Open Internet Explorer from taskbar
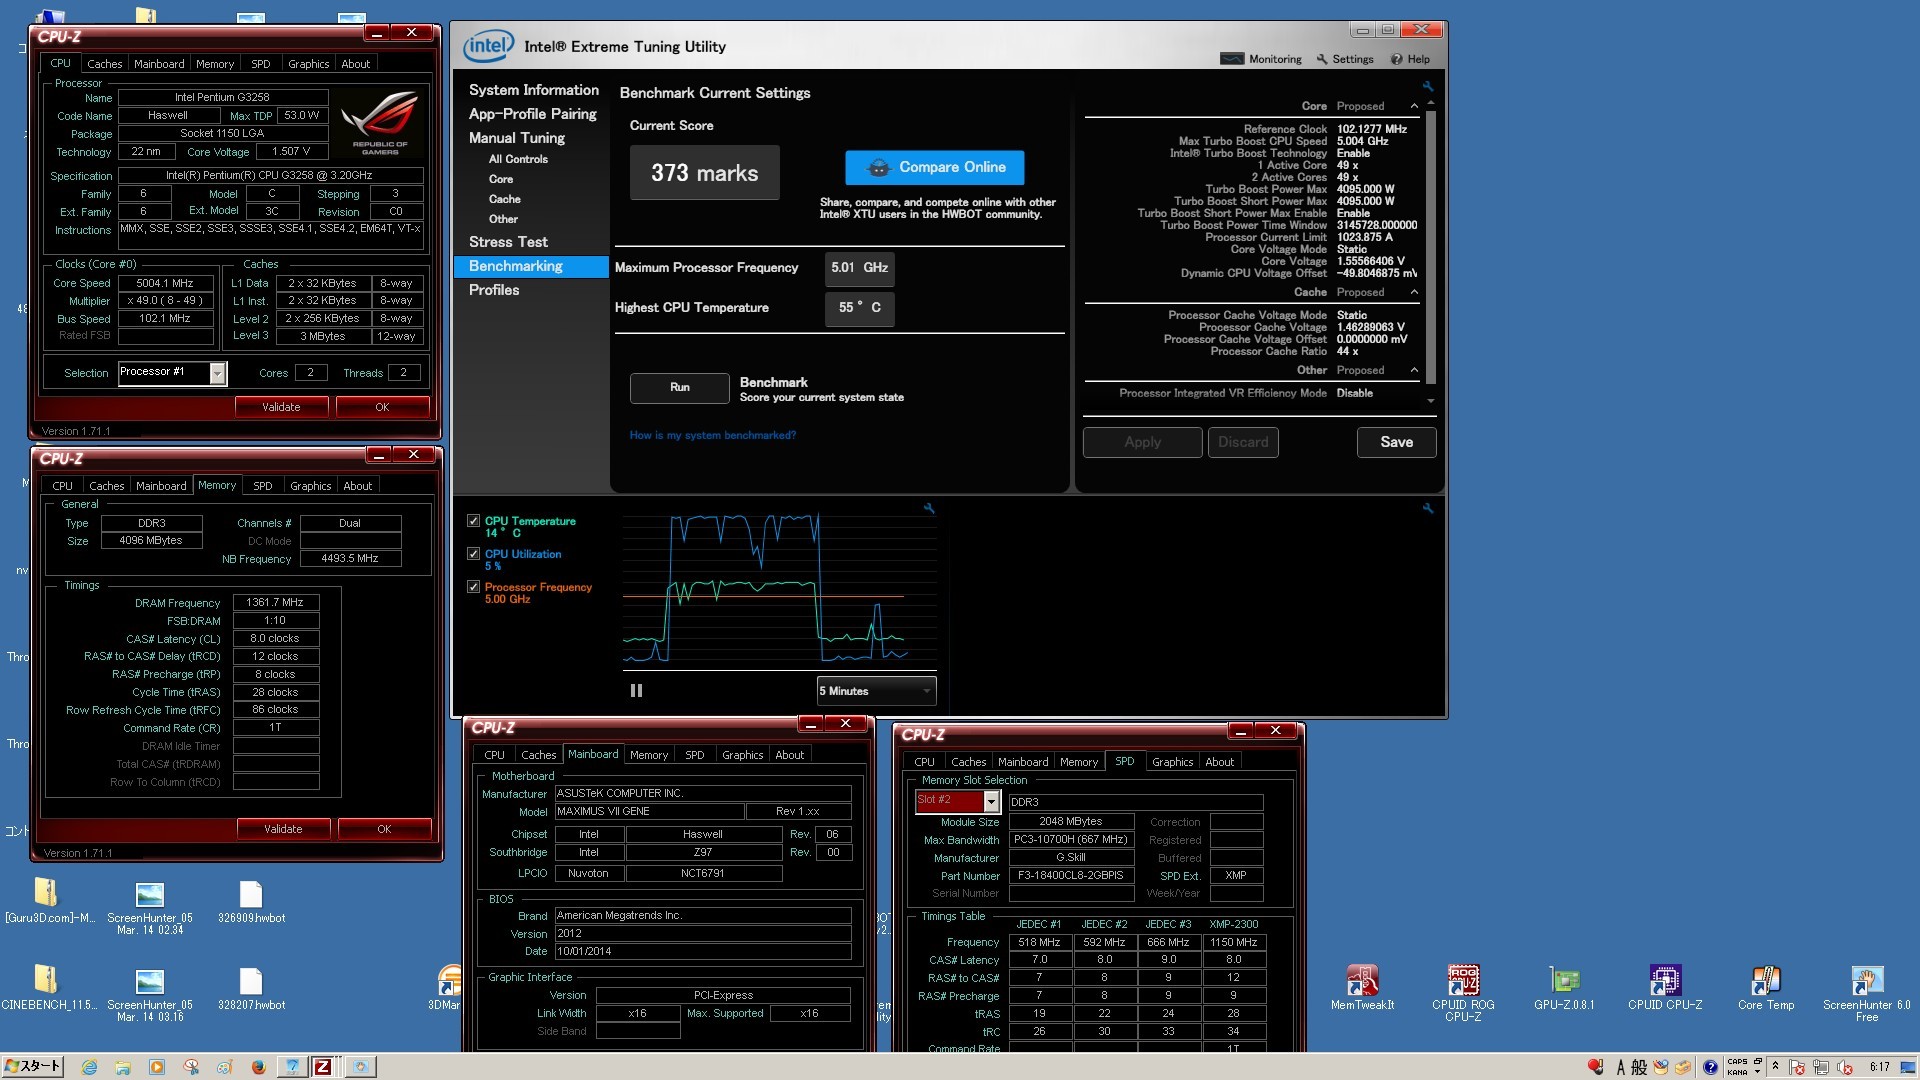The width and height of the screenshot is (1920, 1080). pos(89,1067)
